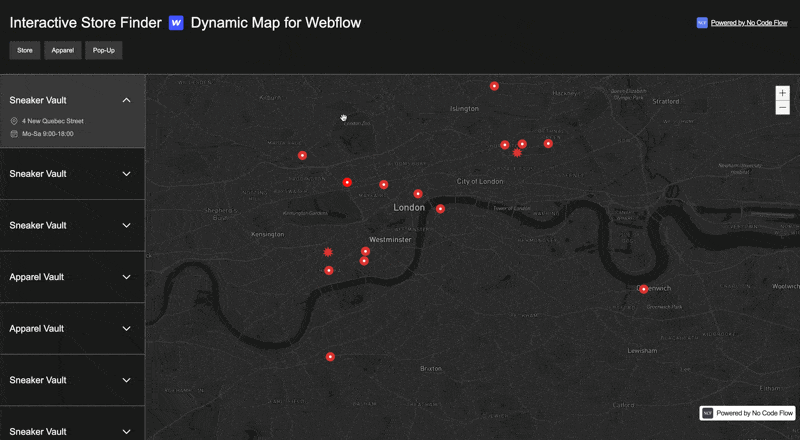Select the lower marker of the pair below Westminster
Viewport: 800px width, 440px height.
[364, 261]
